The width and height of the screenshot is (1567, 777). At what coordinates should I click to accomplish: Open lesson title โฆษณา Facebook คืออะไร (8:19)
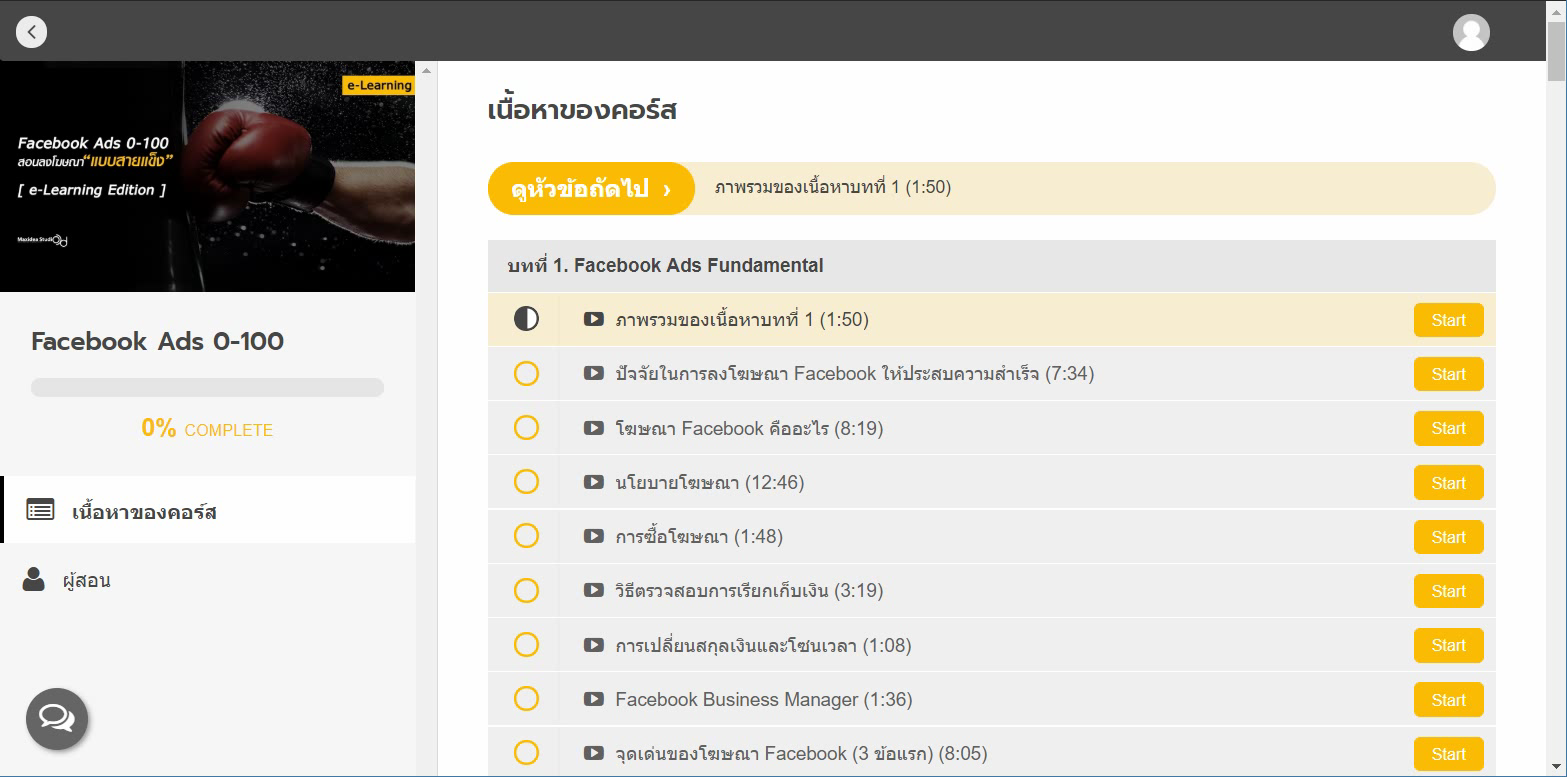749,428
